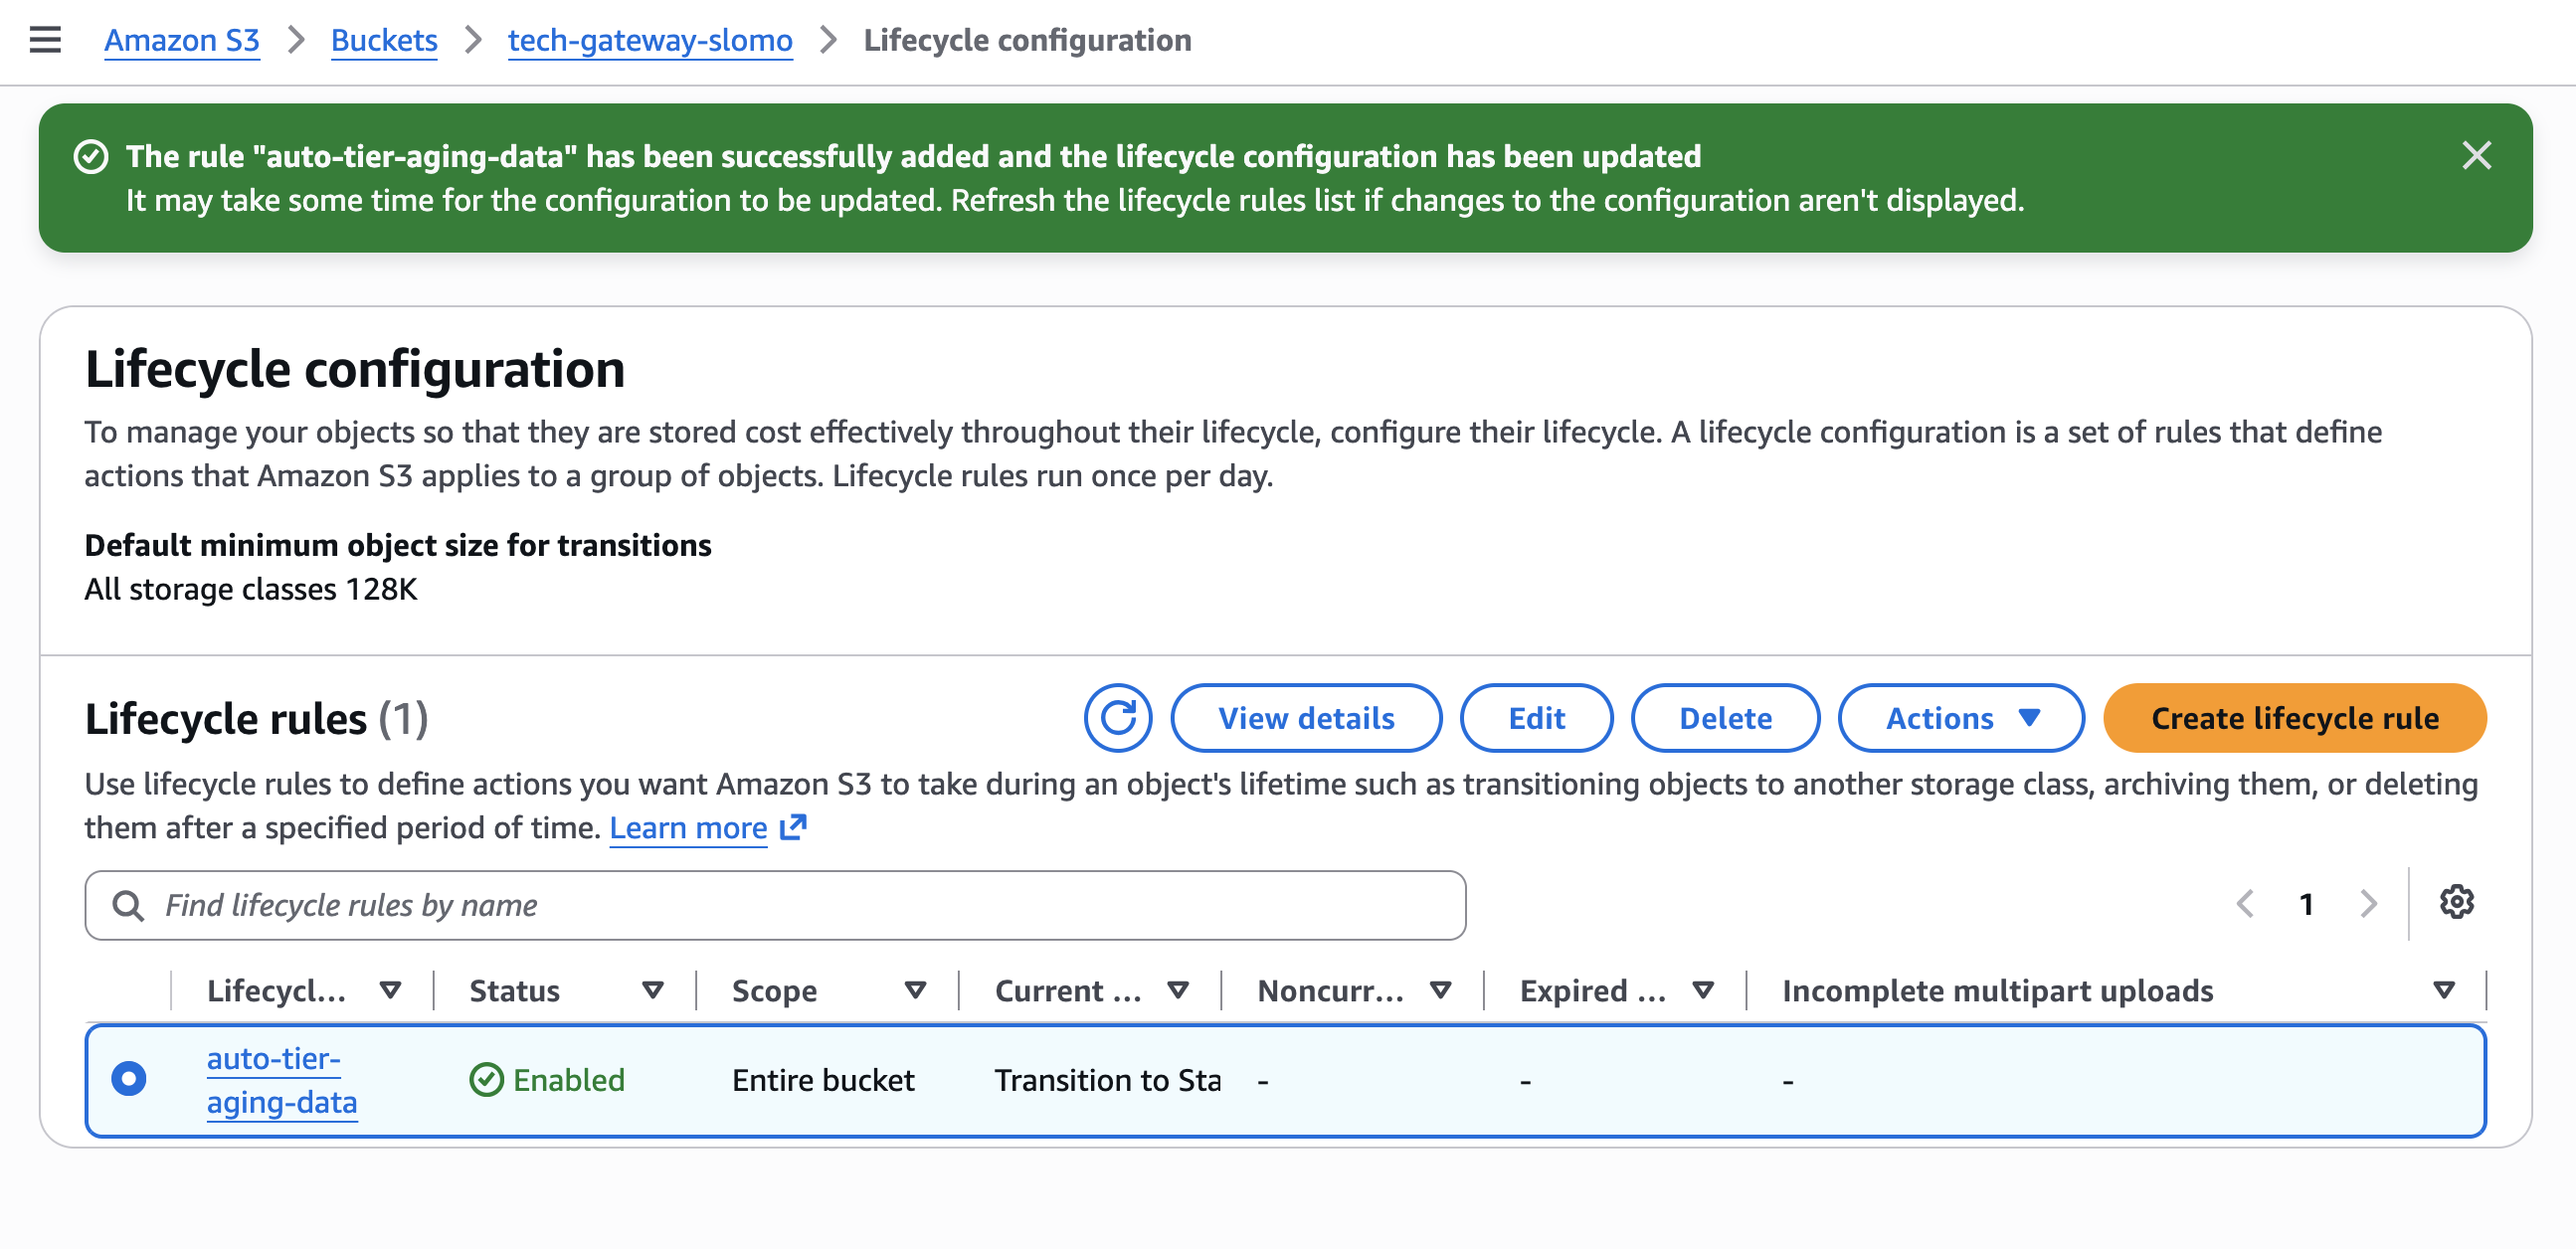
Task: Open auto-tier-aging-data rule link
Action: [282, 1080]
